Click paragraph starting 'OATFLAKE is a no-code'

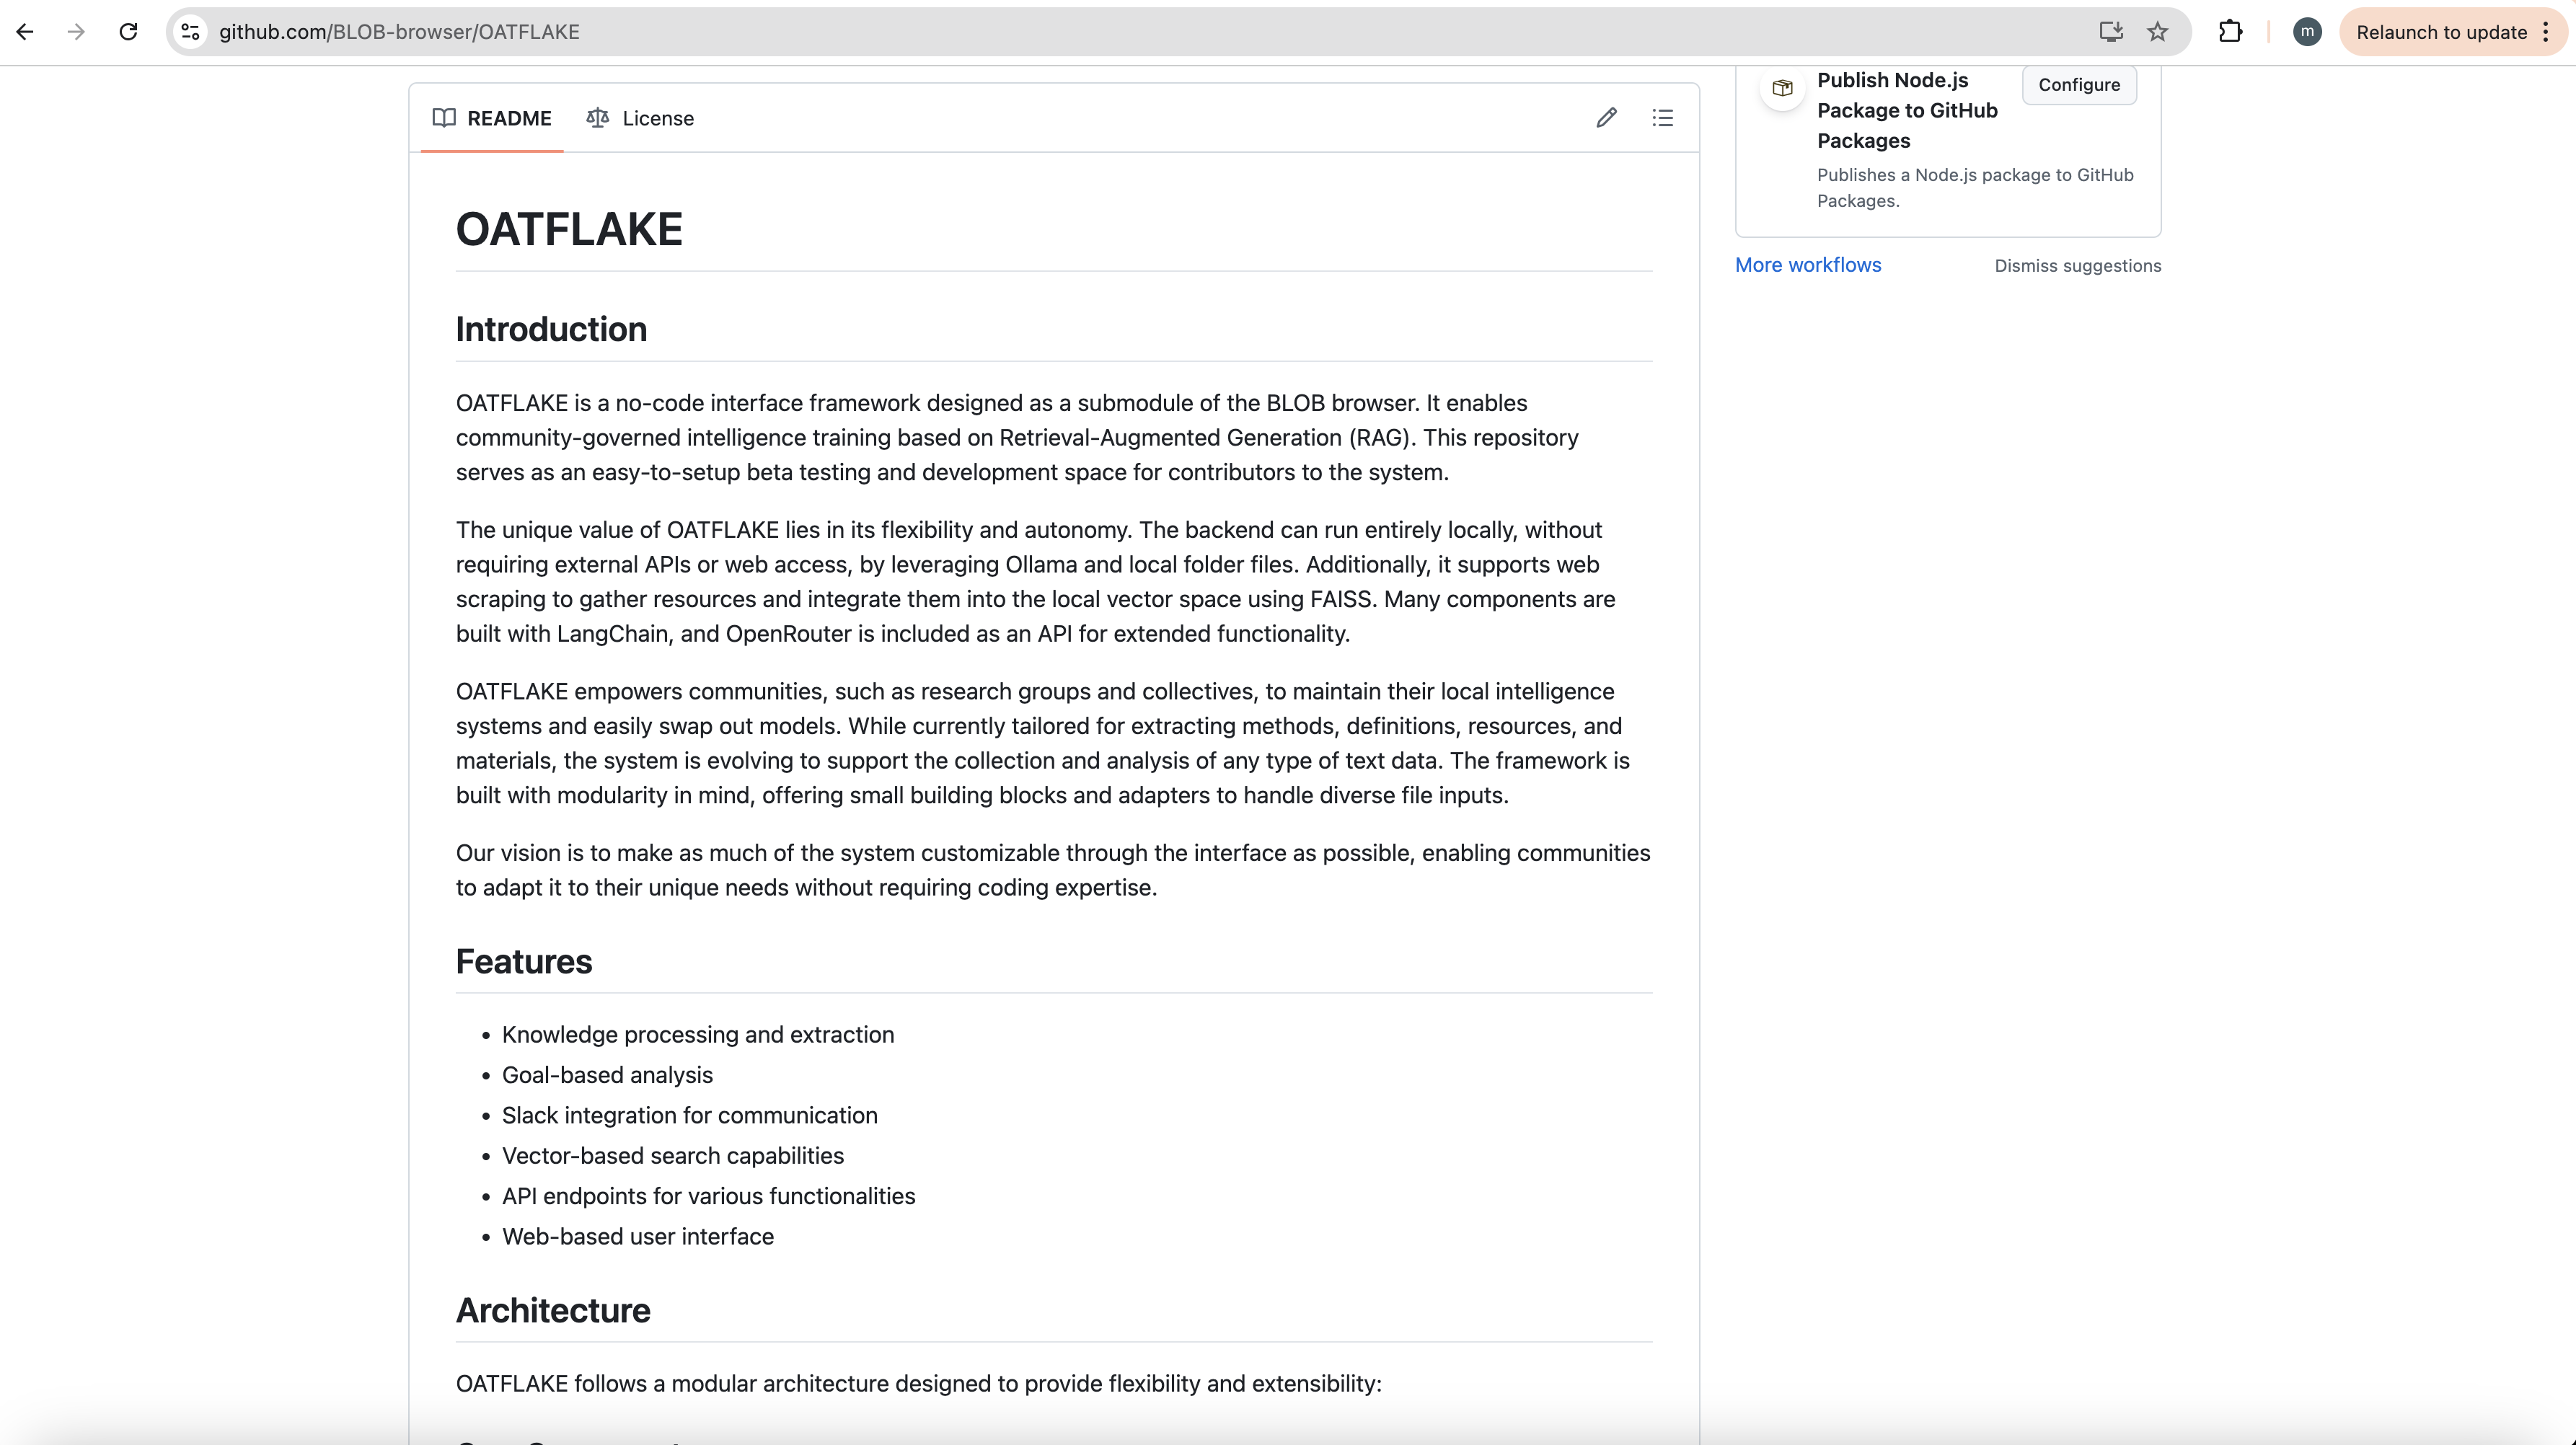(x=1017, y=438)
